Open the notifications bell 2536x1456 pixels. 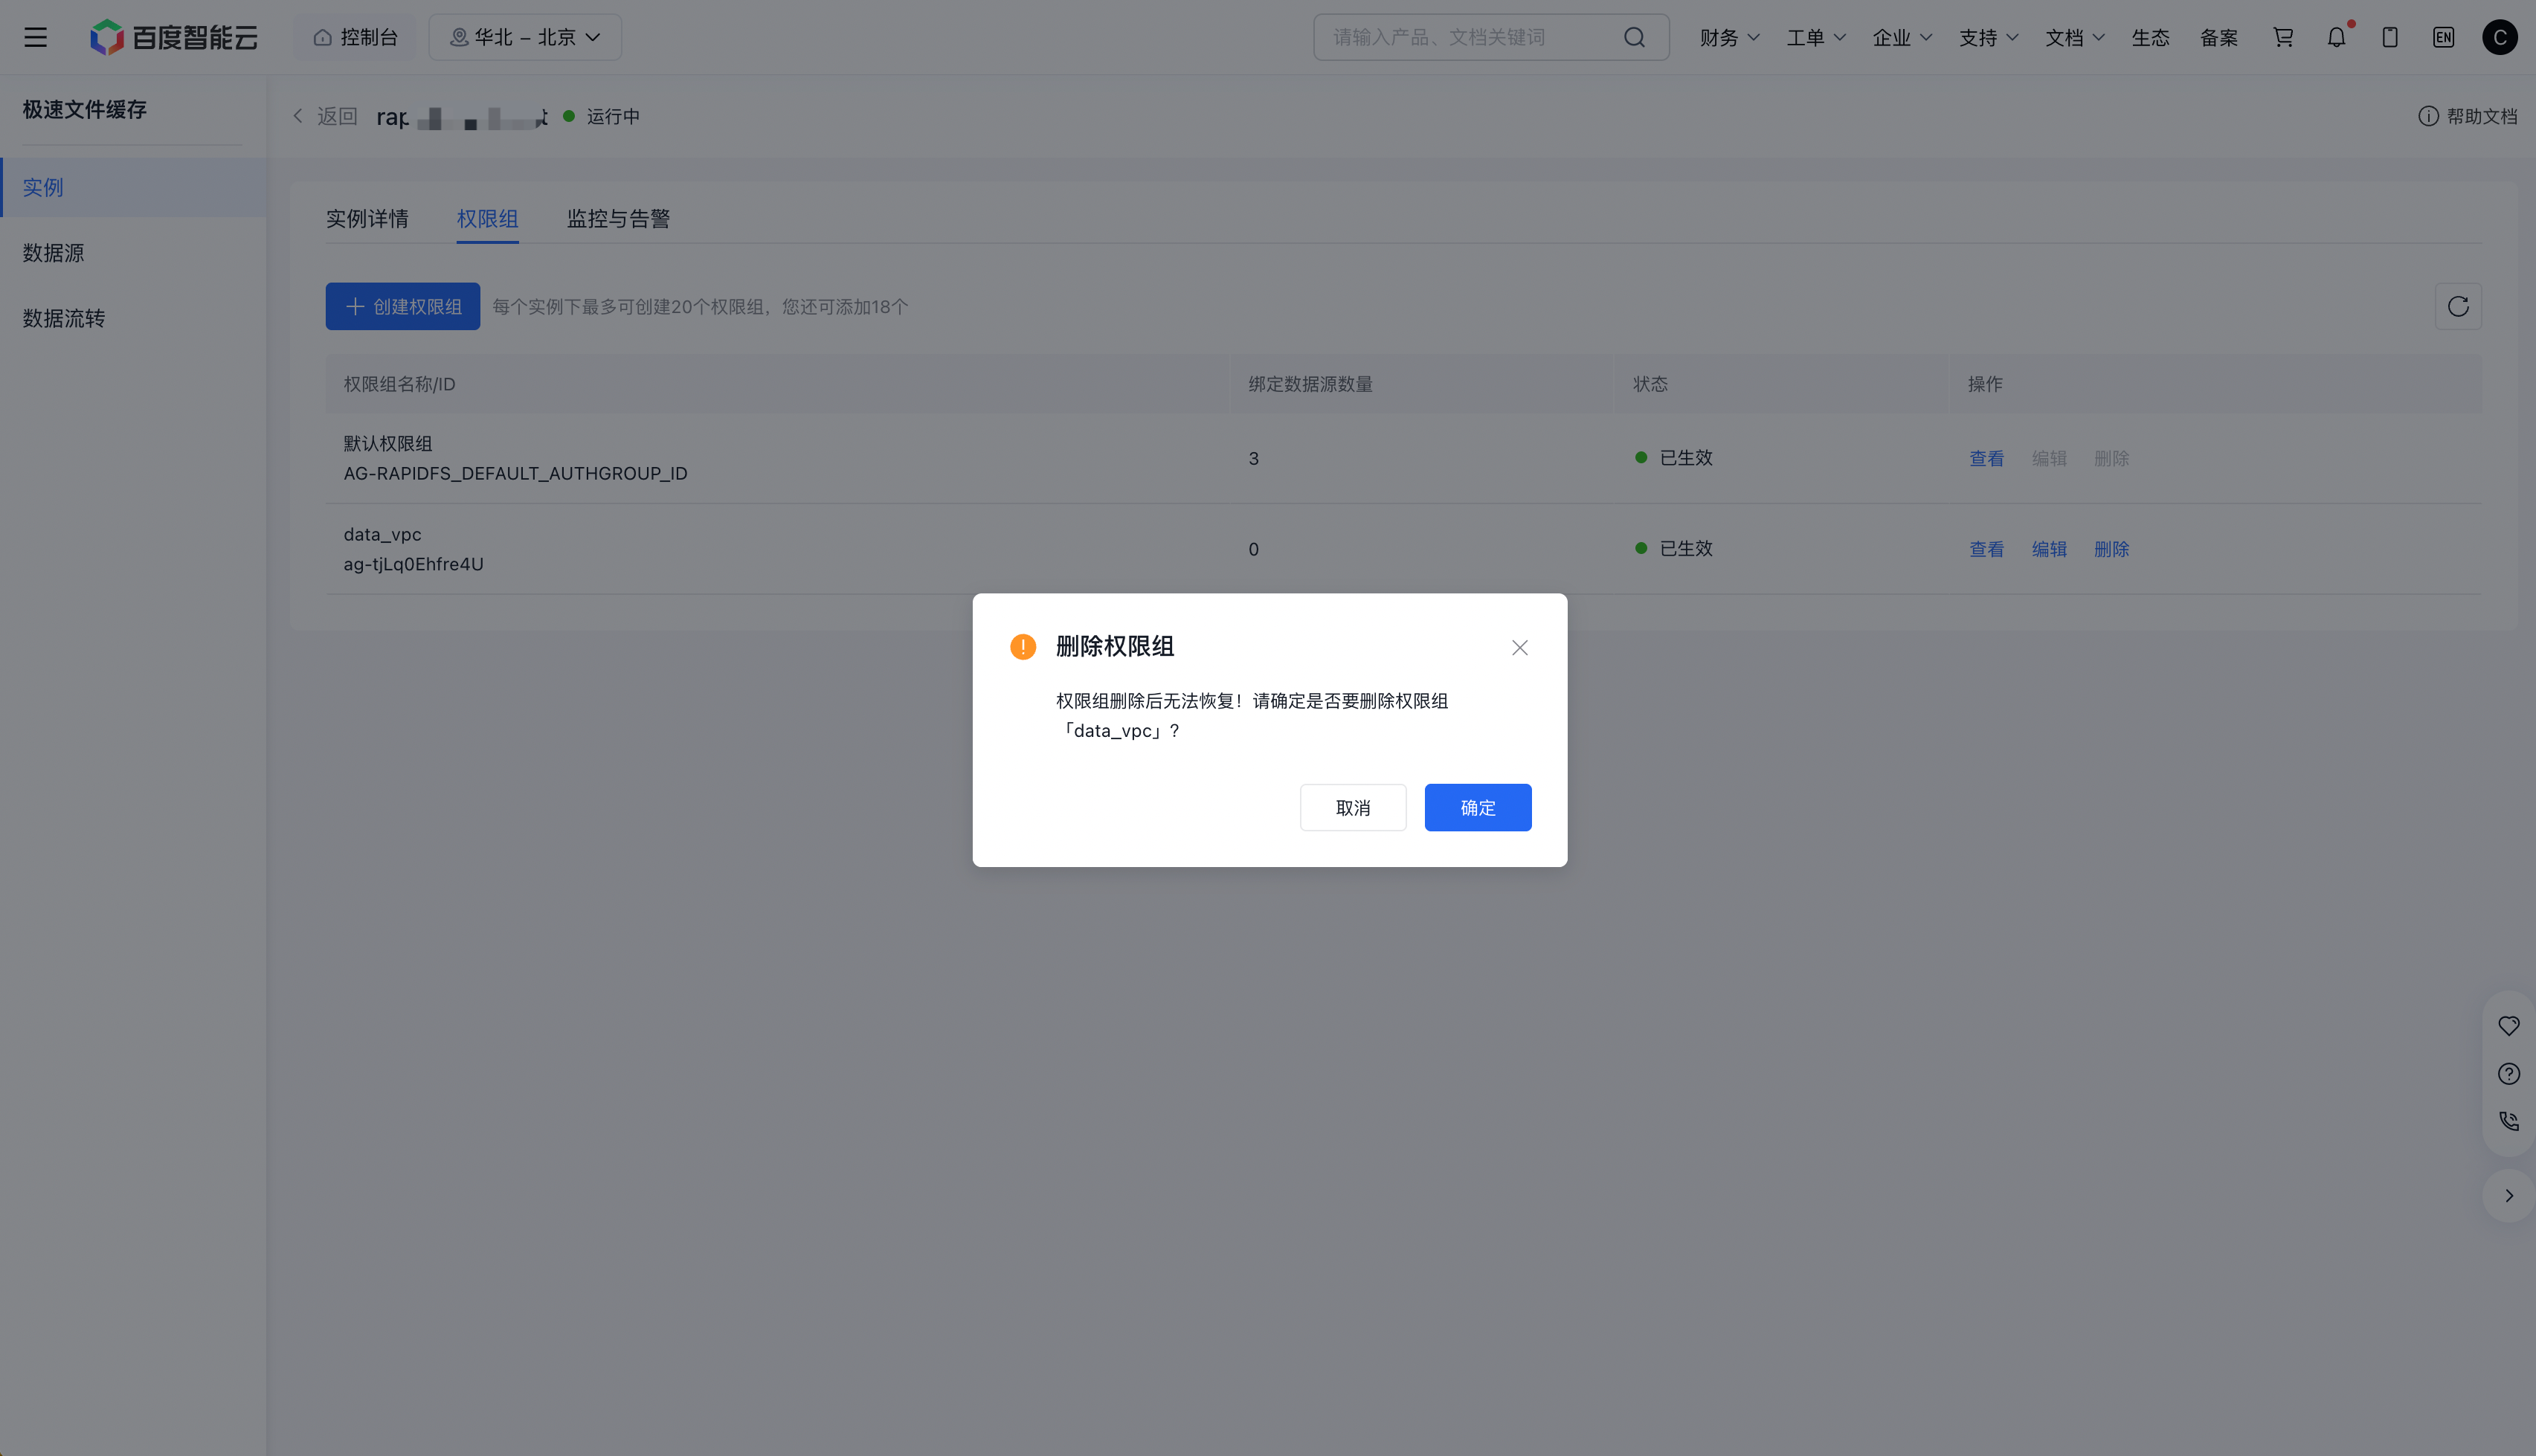2336,37
